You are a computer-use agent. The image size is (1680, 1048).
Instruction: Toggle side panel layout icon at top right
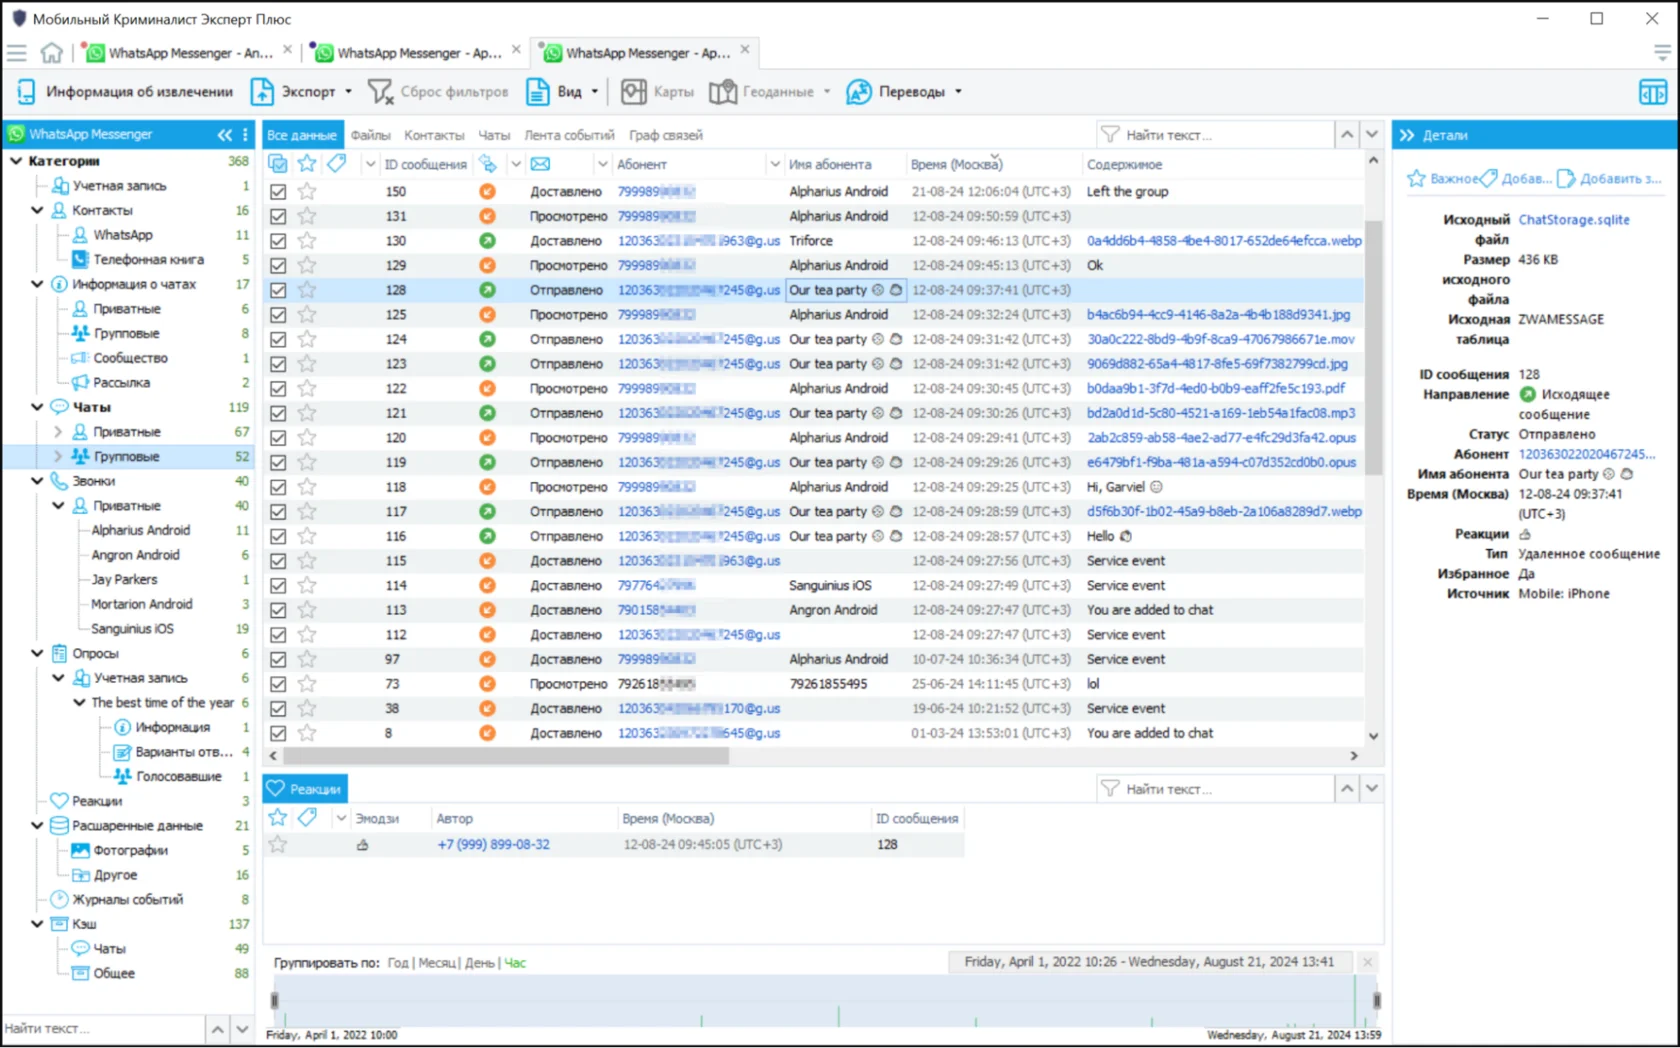(x=1652, y=92)
